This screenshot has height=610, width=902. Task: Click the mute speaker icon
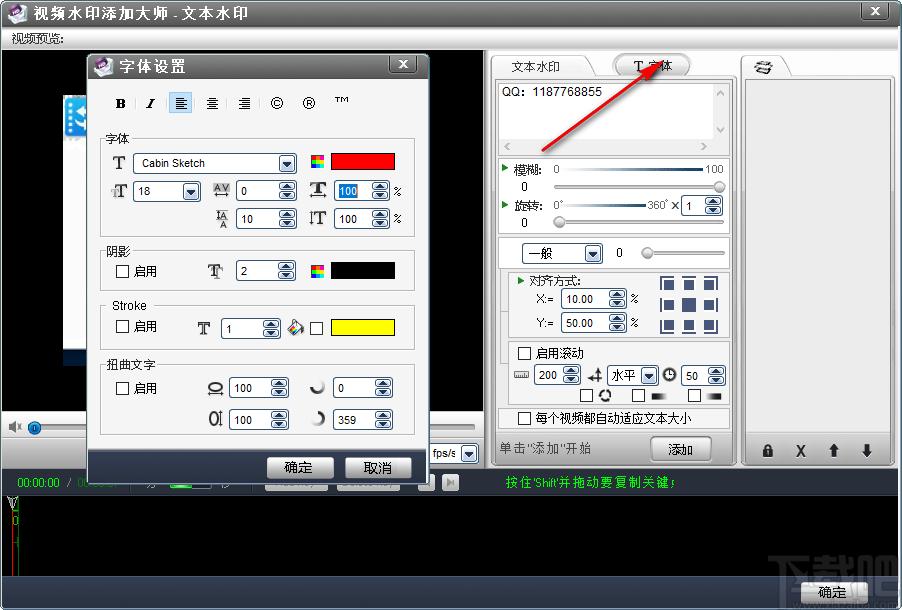coord(15,426)
